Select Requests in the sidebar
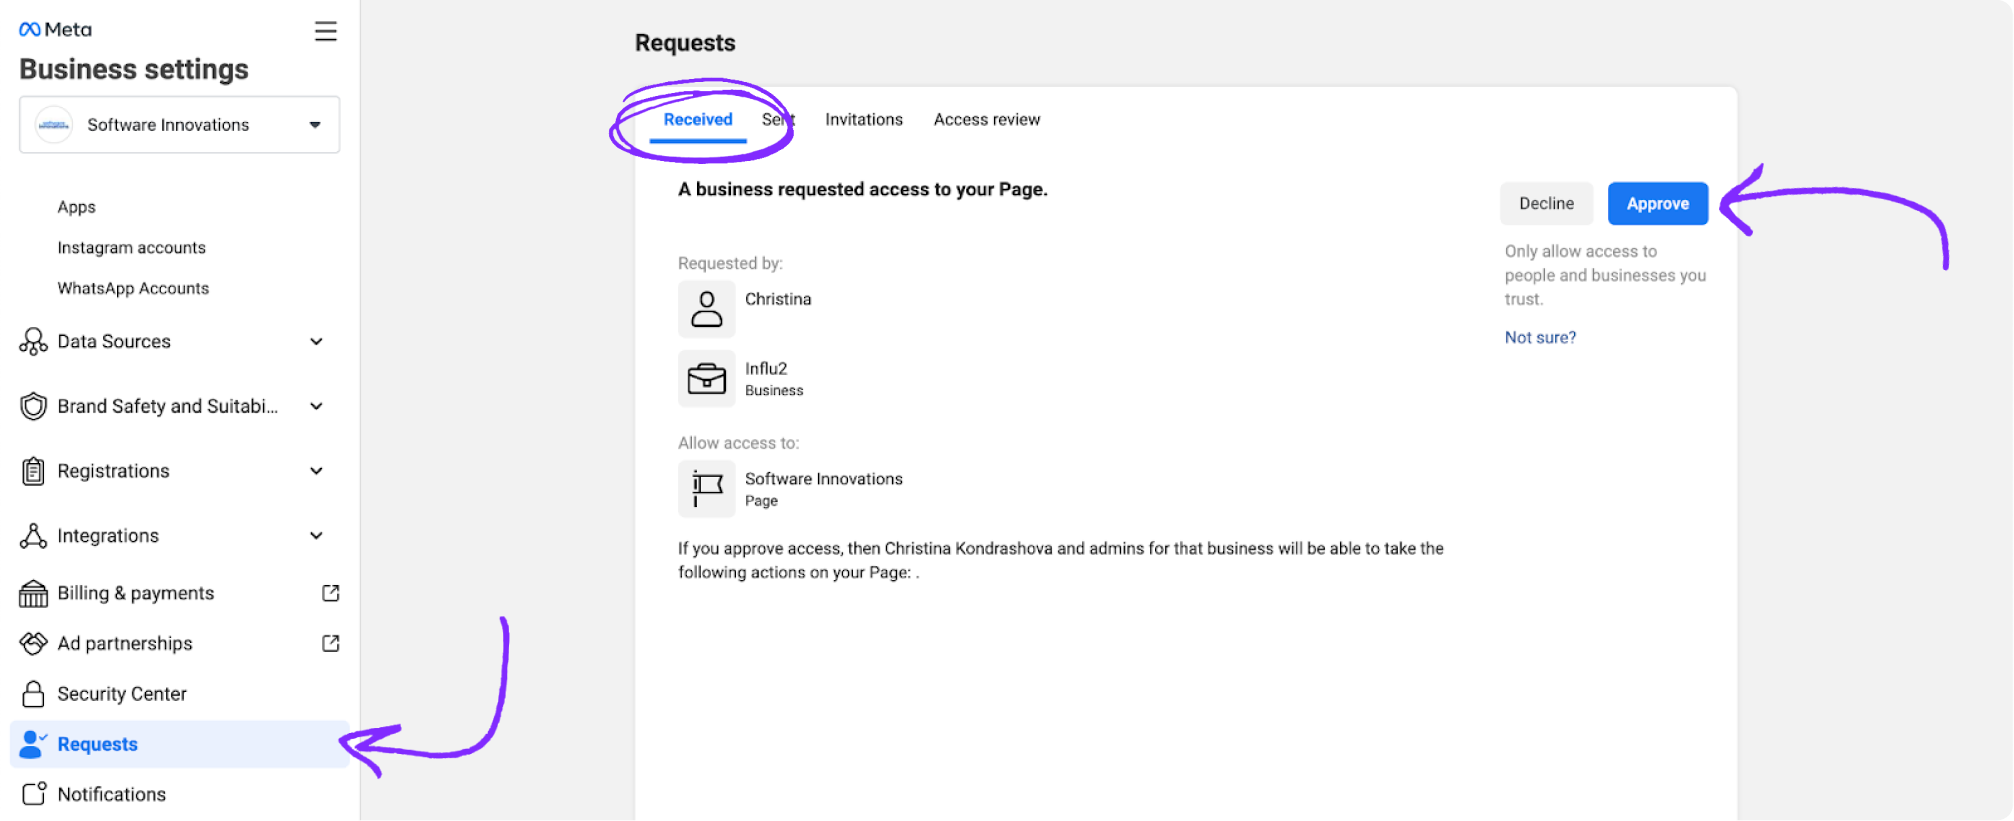Viewport: 2014px width, 821px height. click(x=179, y=744)
